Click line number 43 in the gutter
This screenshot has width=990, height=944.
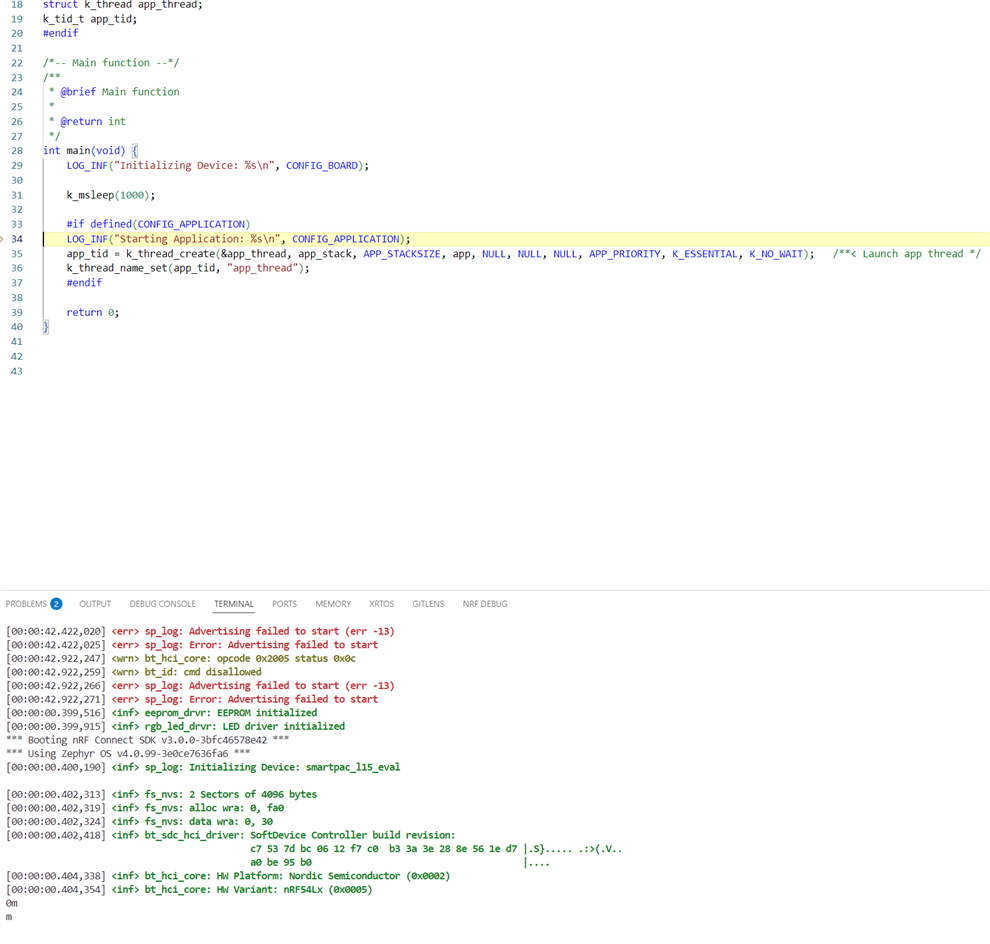[x=17, y=371]
